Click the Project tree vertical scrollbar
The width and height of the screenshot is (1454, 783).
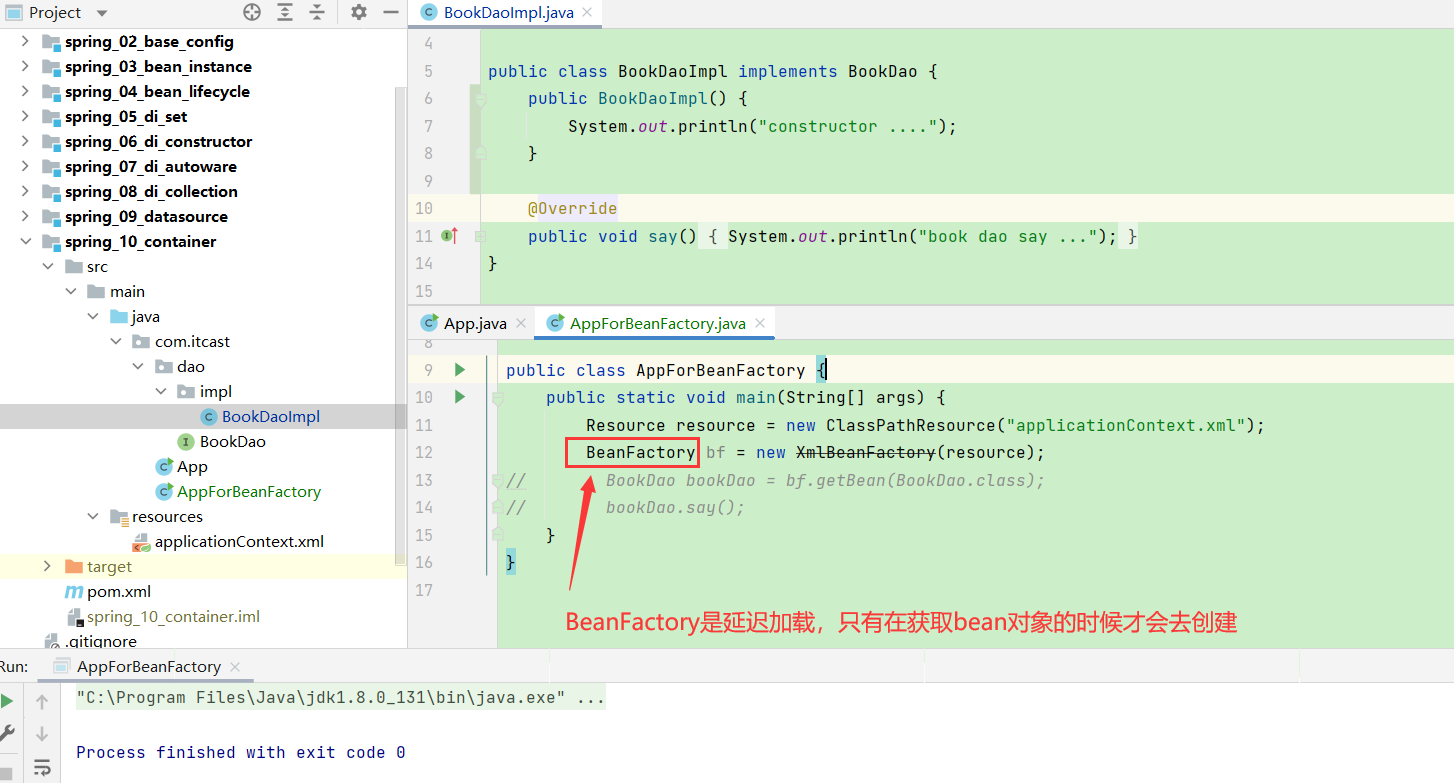click(x=402, y=327)
